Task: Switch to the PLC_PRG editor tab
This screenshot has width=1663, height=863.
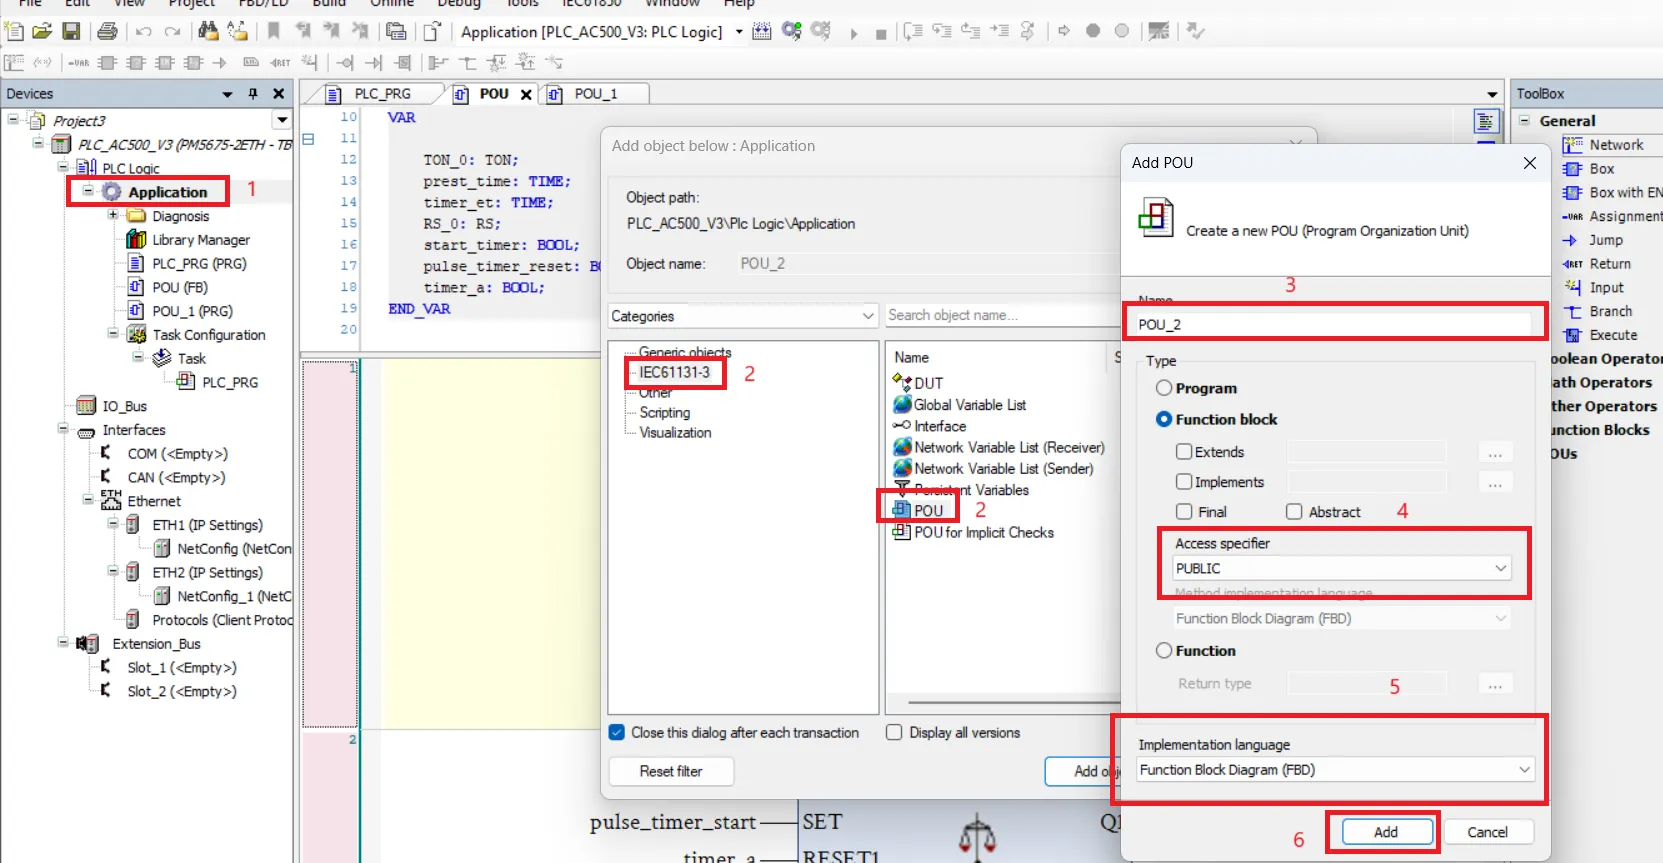Action: pyautogui.click(x=382, y=94)
